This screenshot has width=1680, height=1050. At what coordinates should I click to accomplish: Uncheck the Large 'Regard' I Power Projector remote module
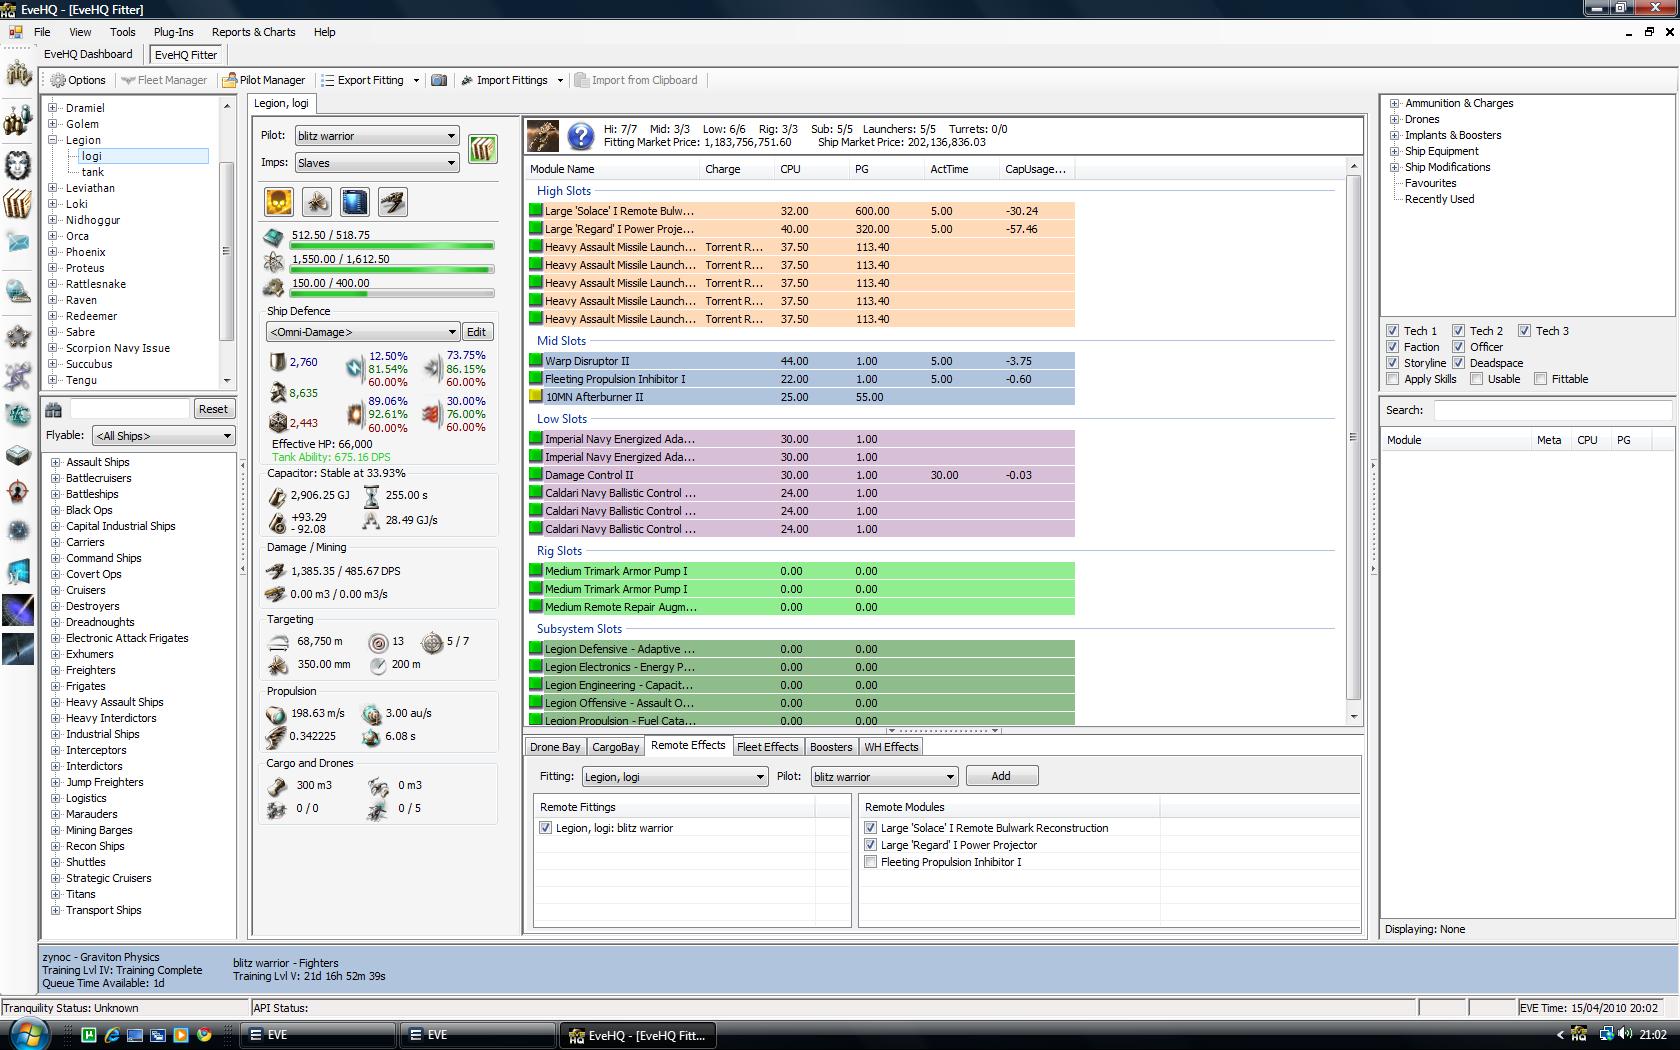871,845
